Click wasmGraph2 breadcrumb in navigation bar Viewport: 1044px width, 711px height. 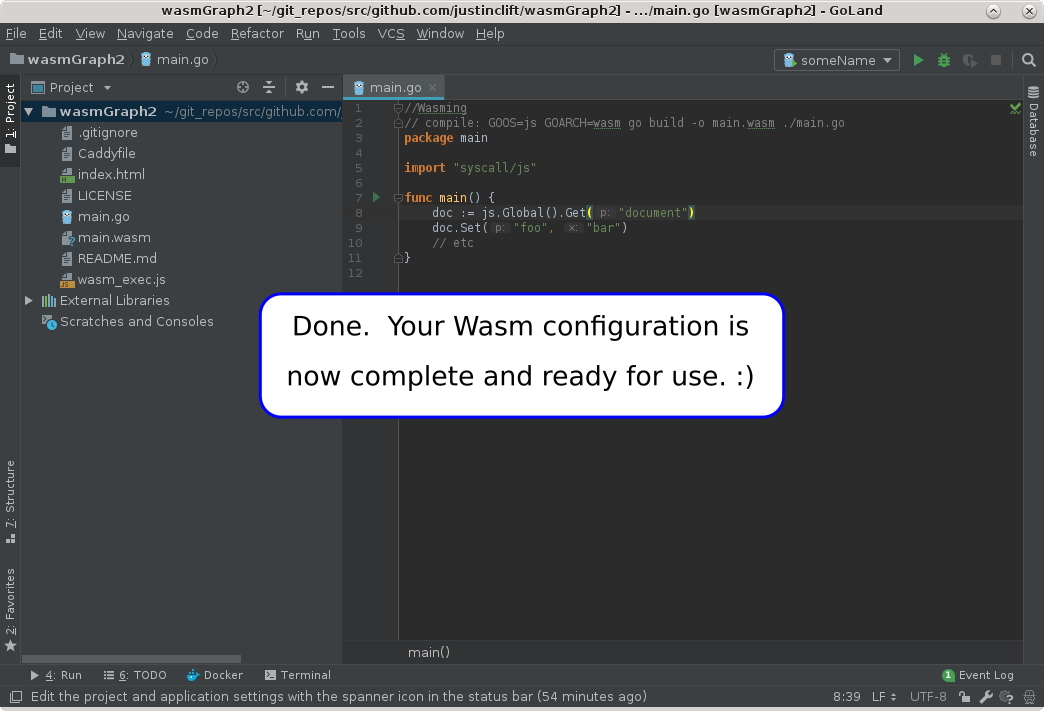coord(68,59)
